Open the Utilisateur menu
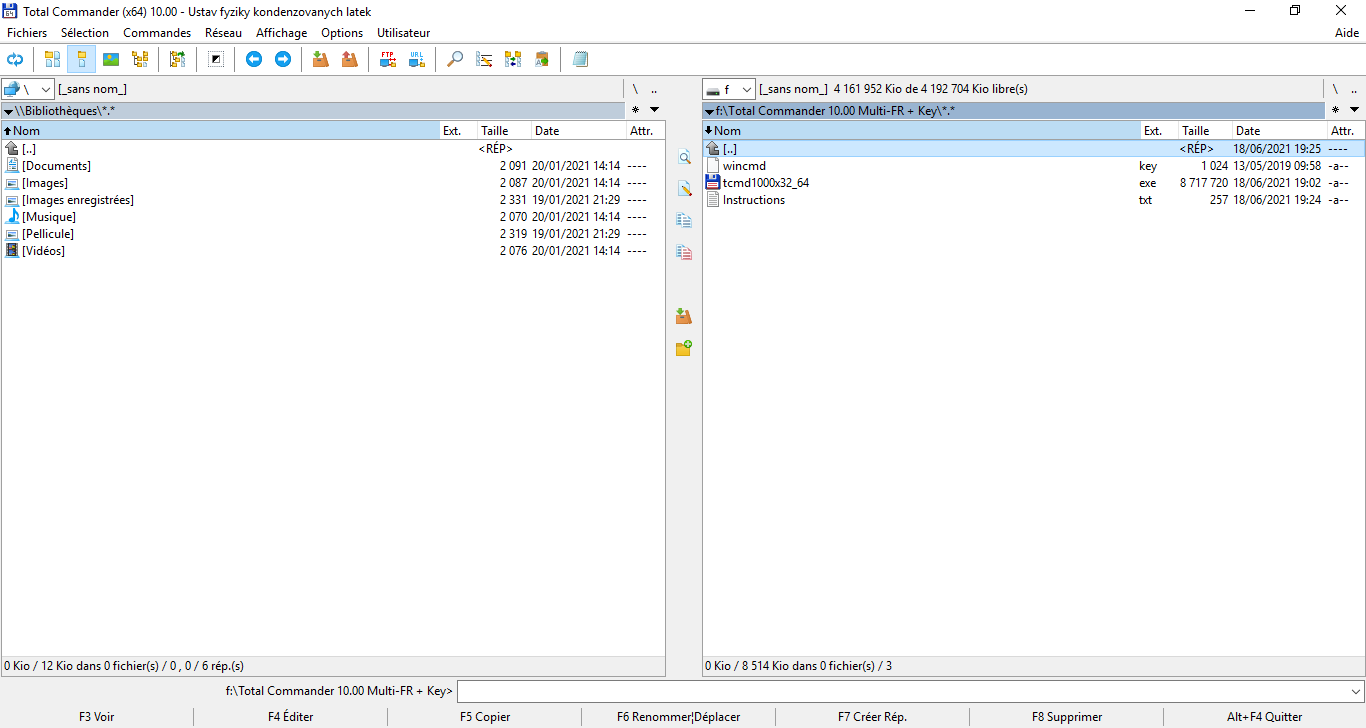Image resolution: width=1366 pixels, height=728 pixels. pyautogui.click(x=404, y=33)
